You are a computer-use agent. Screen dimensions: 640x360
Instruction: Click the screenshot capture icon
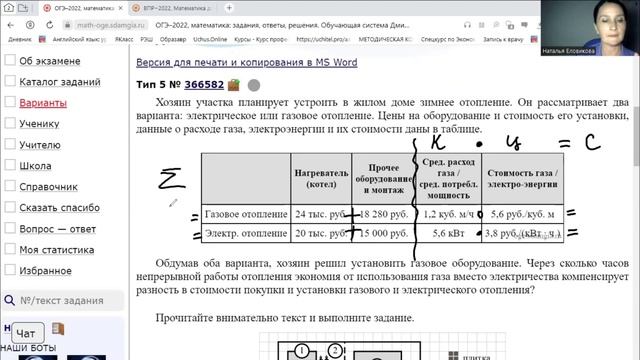[x=510, y=25]
